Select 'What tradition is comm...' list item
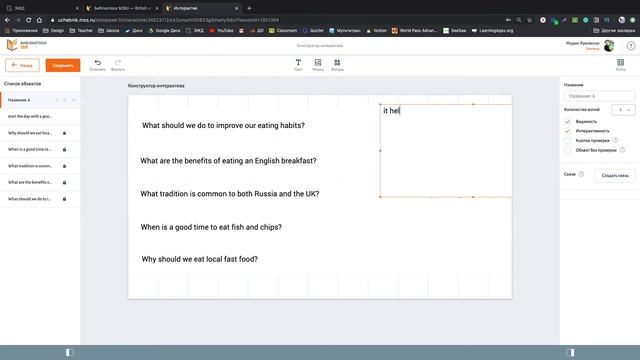The height and width of the screenshot is (360, 640). click(x=40, y=166)
